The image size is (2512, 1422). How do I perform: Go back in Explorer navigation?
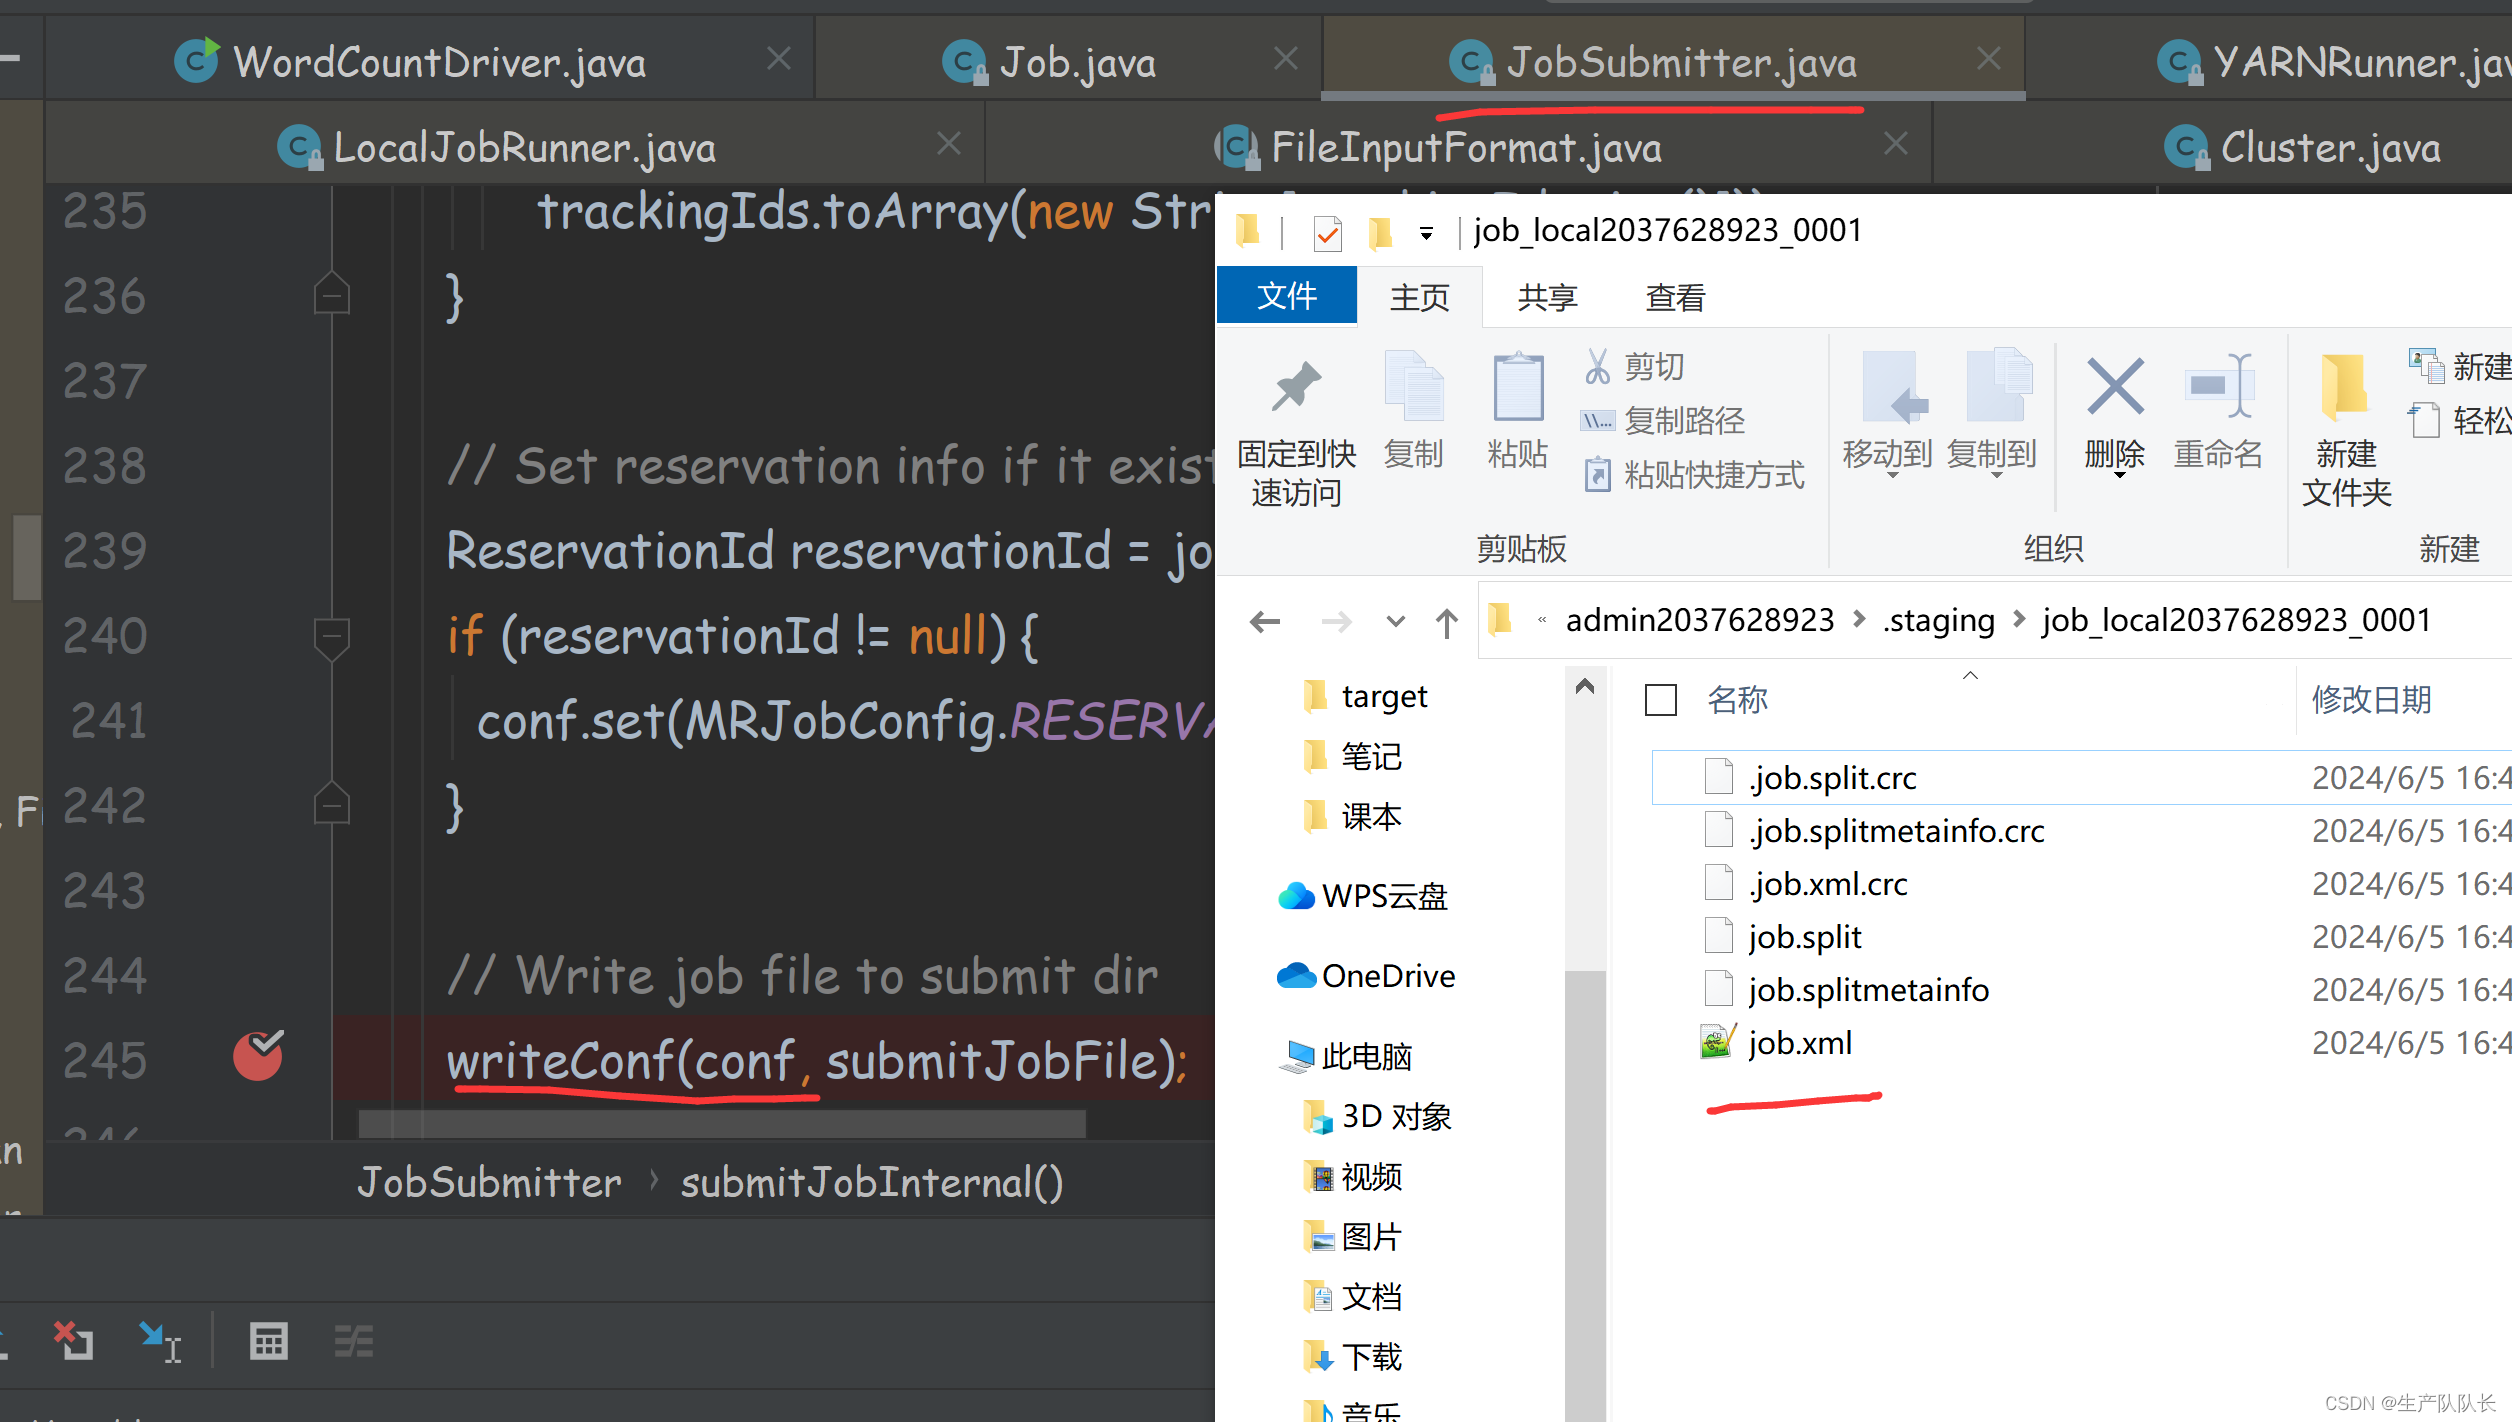(x=1265, y=622)
